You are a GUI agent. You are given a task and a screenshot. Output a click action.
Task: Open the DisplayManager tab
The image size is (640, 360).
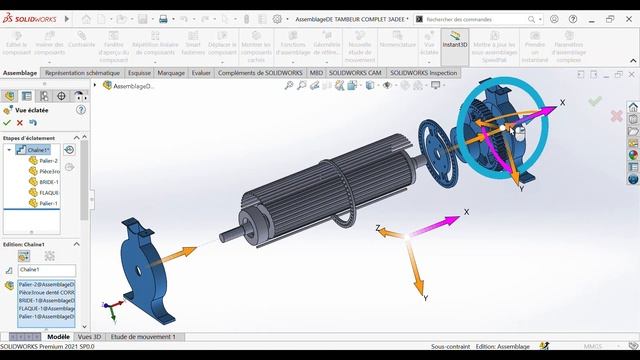click(x=79, y=96)
